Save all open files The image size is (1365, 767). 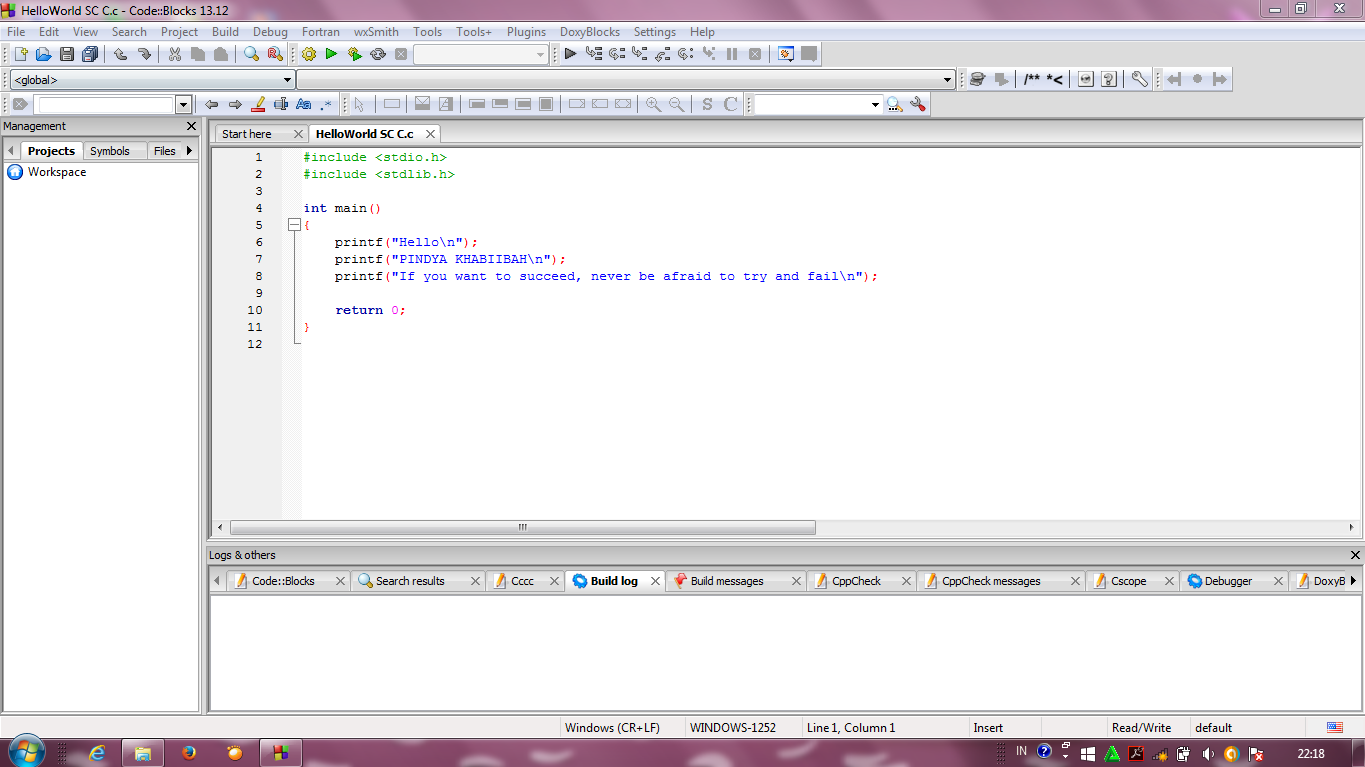tap(90, 54)
